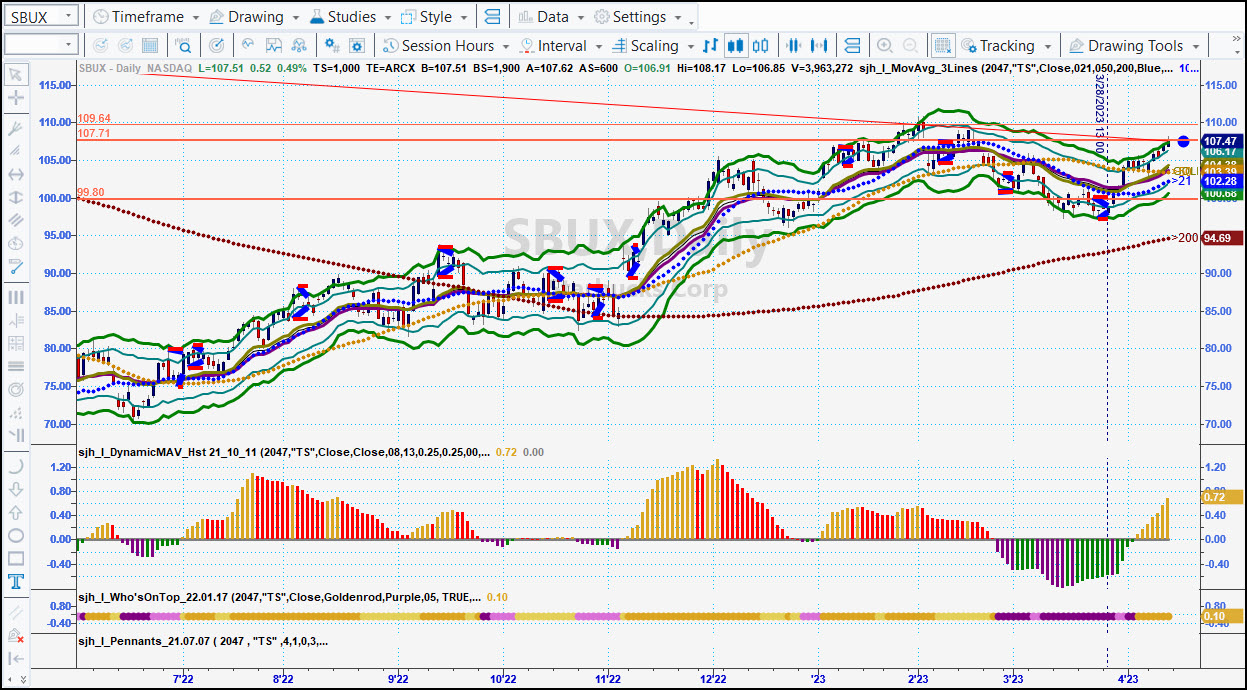The width and height of the screenshot is (1247, 690).
Task: Click the "12'22" date axis label
Action: (712, 677)
